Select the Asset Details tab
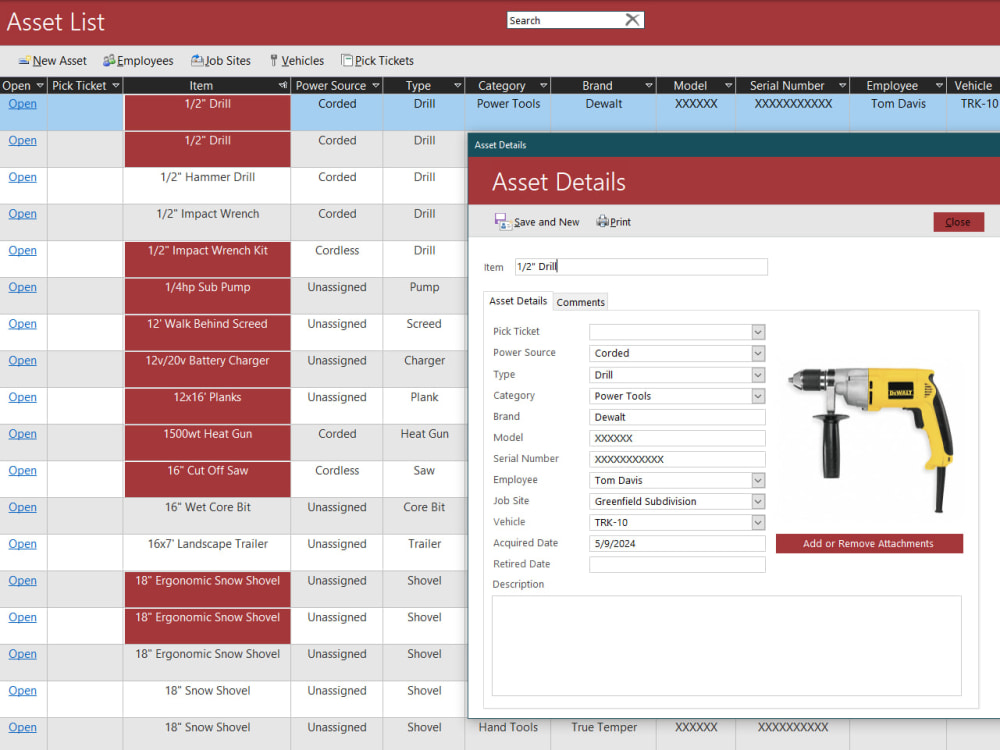 click(518, 301)
